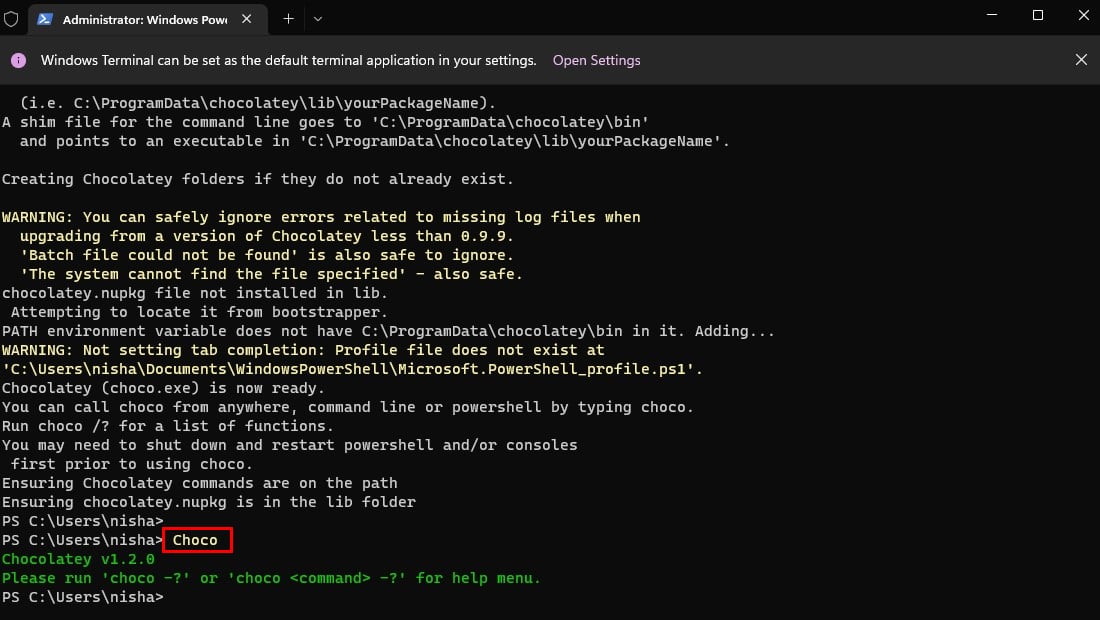The height and width of the screenshot is (620, 1100).
Task: Minimize the Windows Terminal window
Action: [990, 16]
